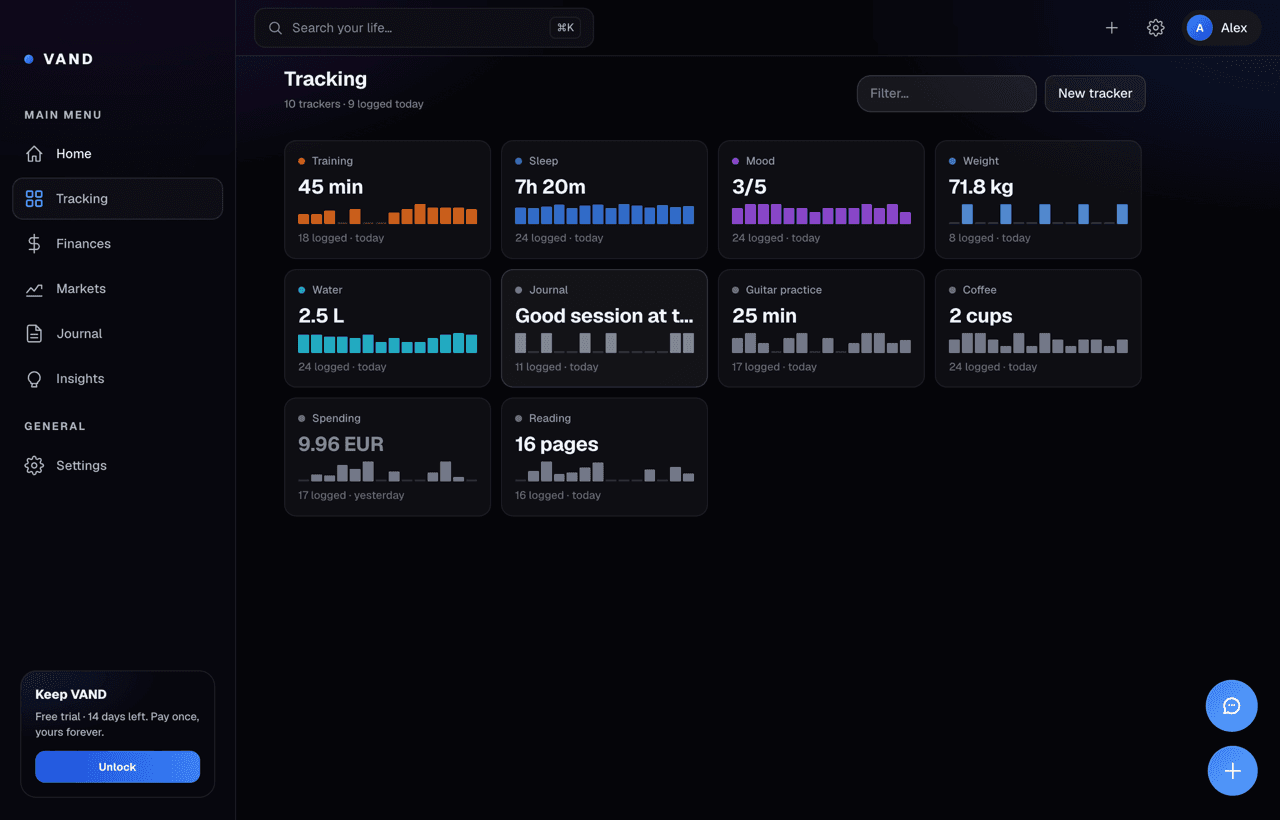
Task: Open the Spending tracker card
Action: tap(387, 457)
